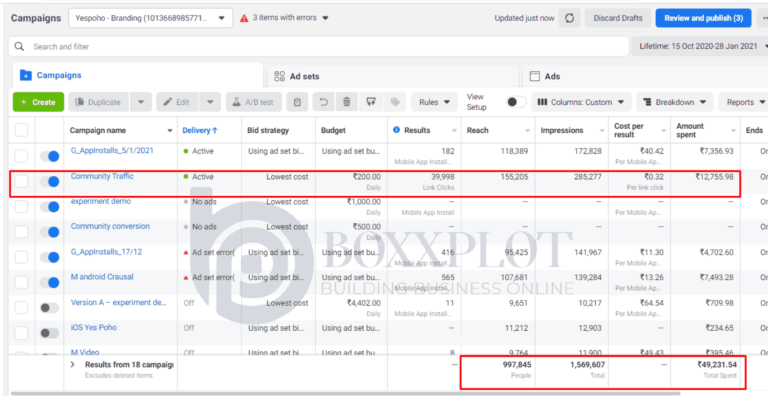Switch to the Campaigns tab
768x396 pixels.
137,75
